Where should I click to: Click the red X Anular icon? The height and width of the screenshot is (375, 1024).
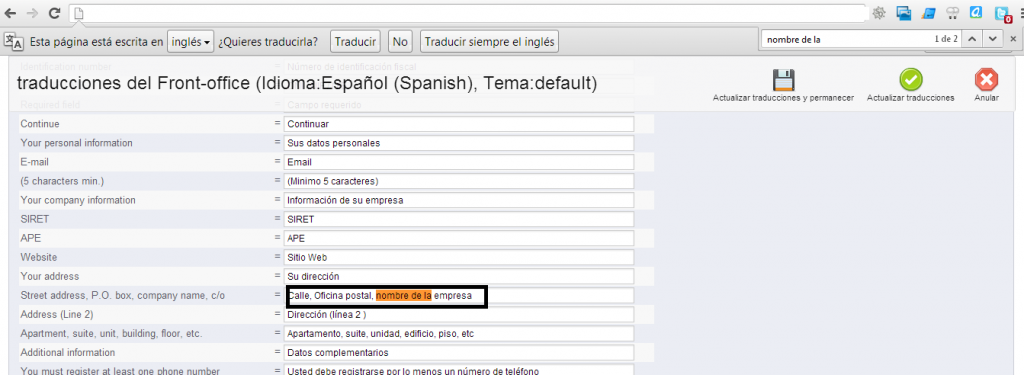tap(986, 79)
